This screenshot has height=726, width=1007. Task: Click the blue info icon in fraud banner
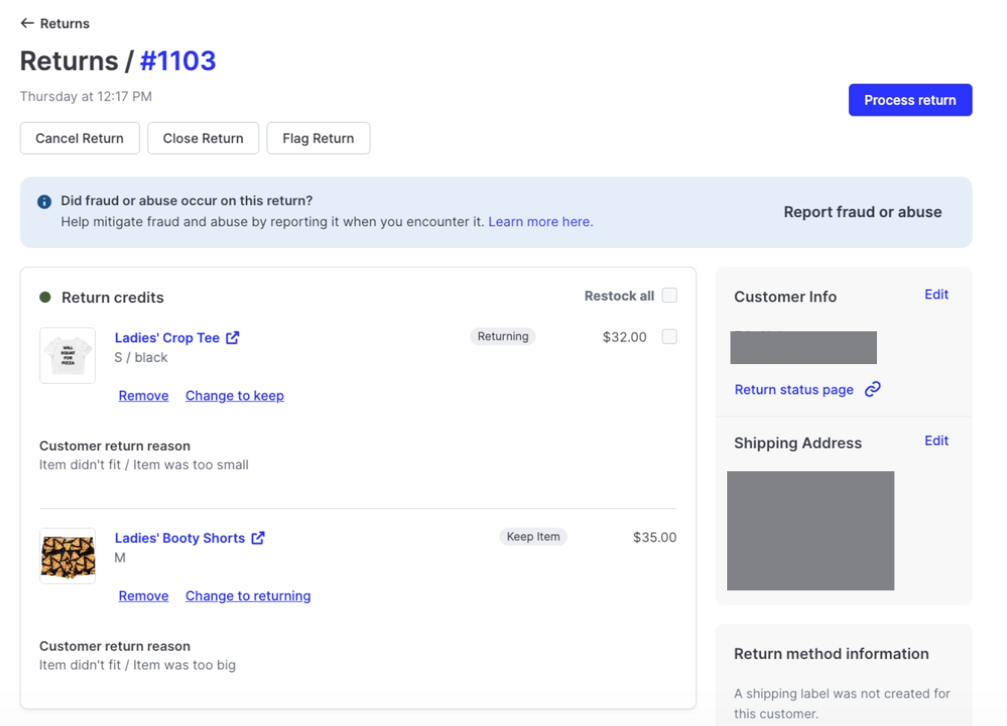click(x=44, y=202)
